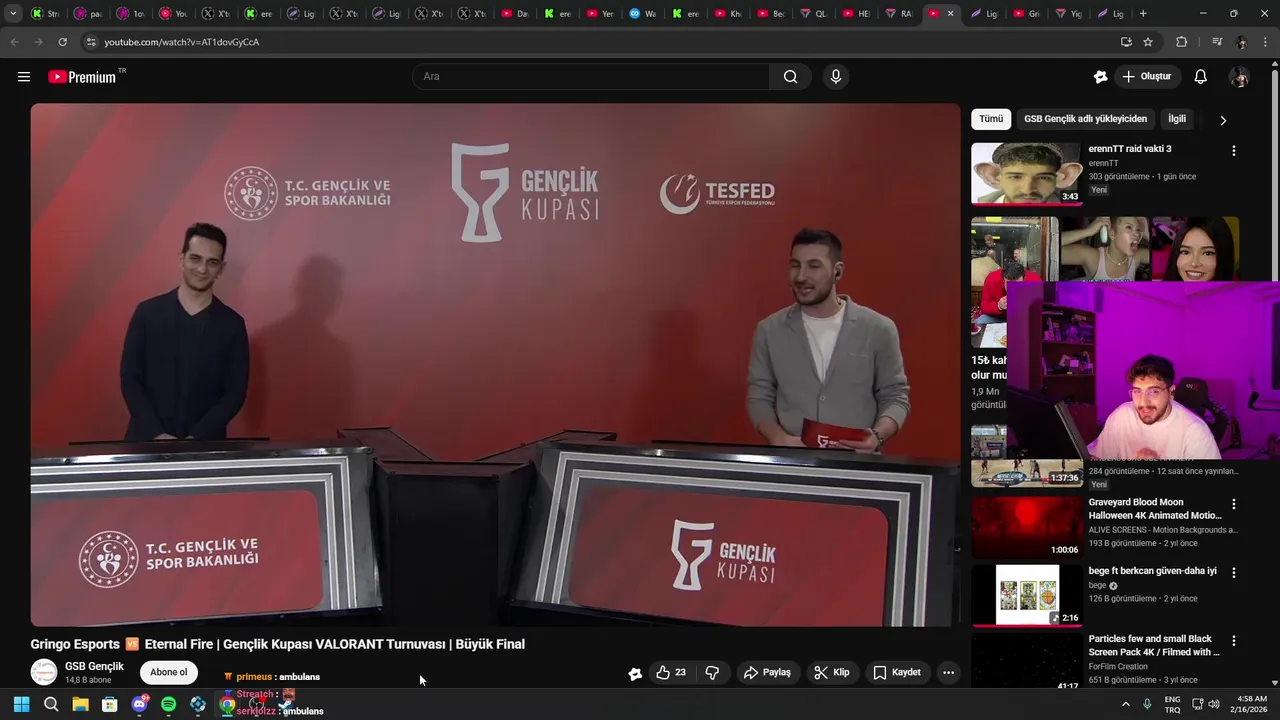Click the search magnifier button
Screen dimensions: 1280x720
(790, 77)
